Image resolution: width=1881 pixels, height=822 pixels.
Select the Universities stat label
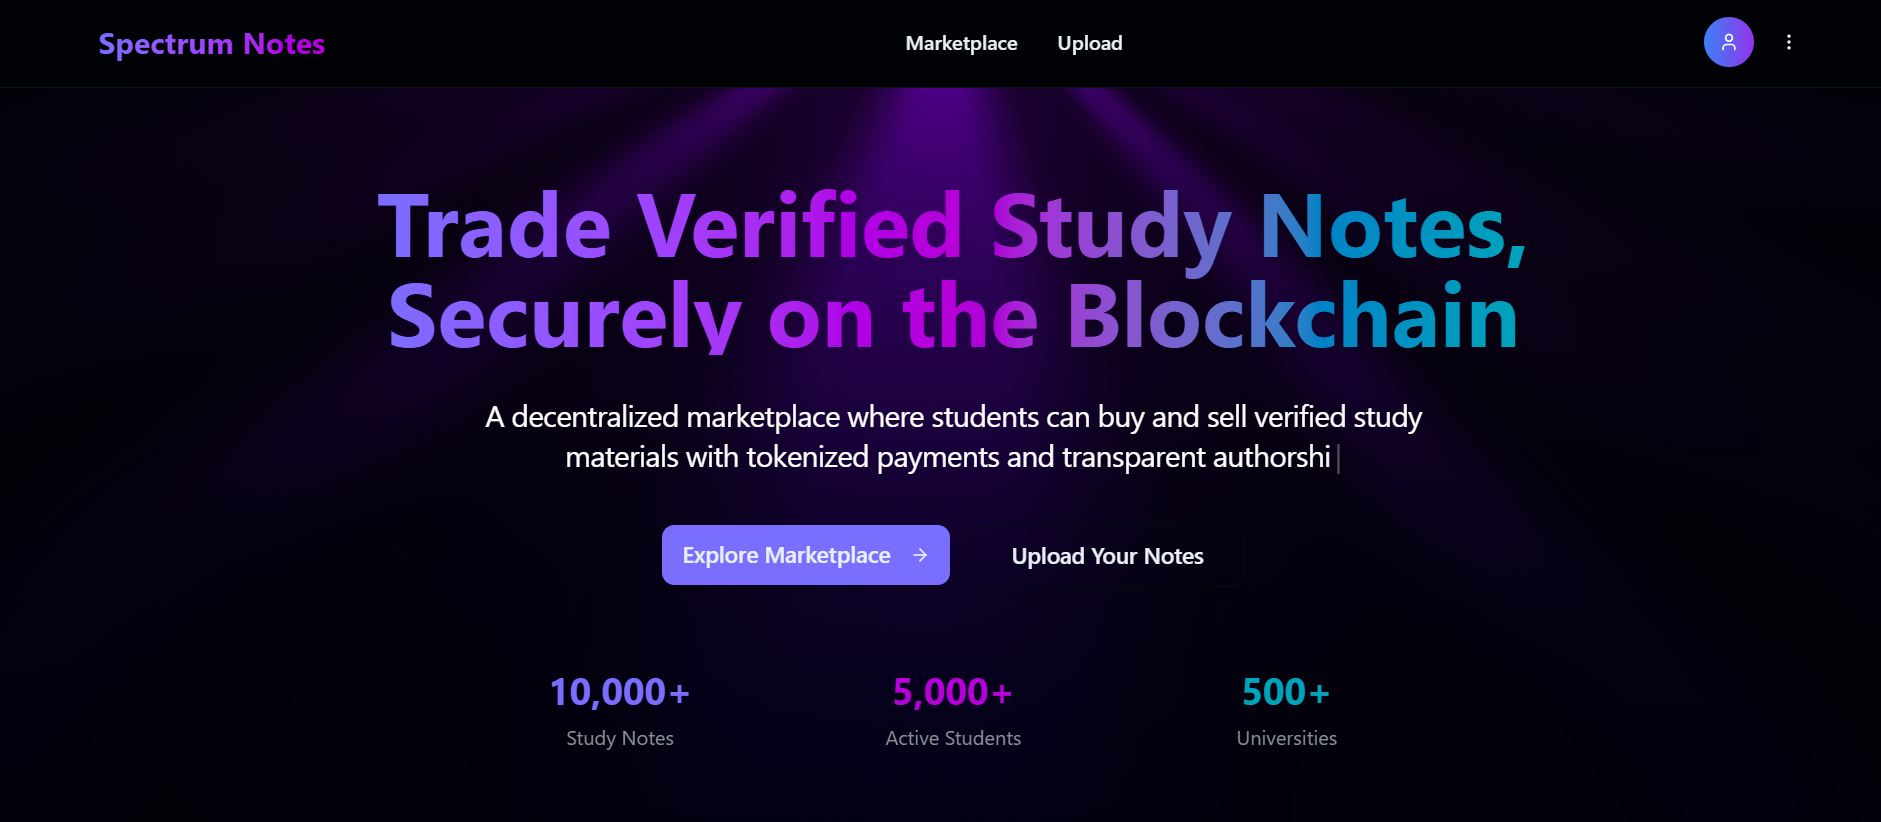coord(1286,738)
